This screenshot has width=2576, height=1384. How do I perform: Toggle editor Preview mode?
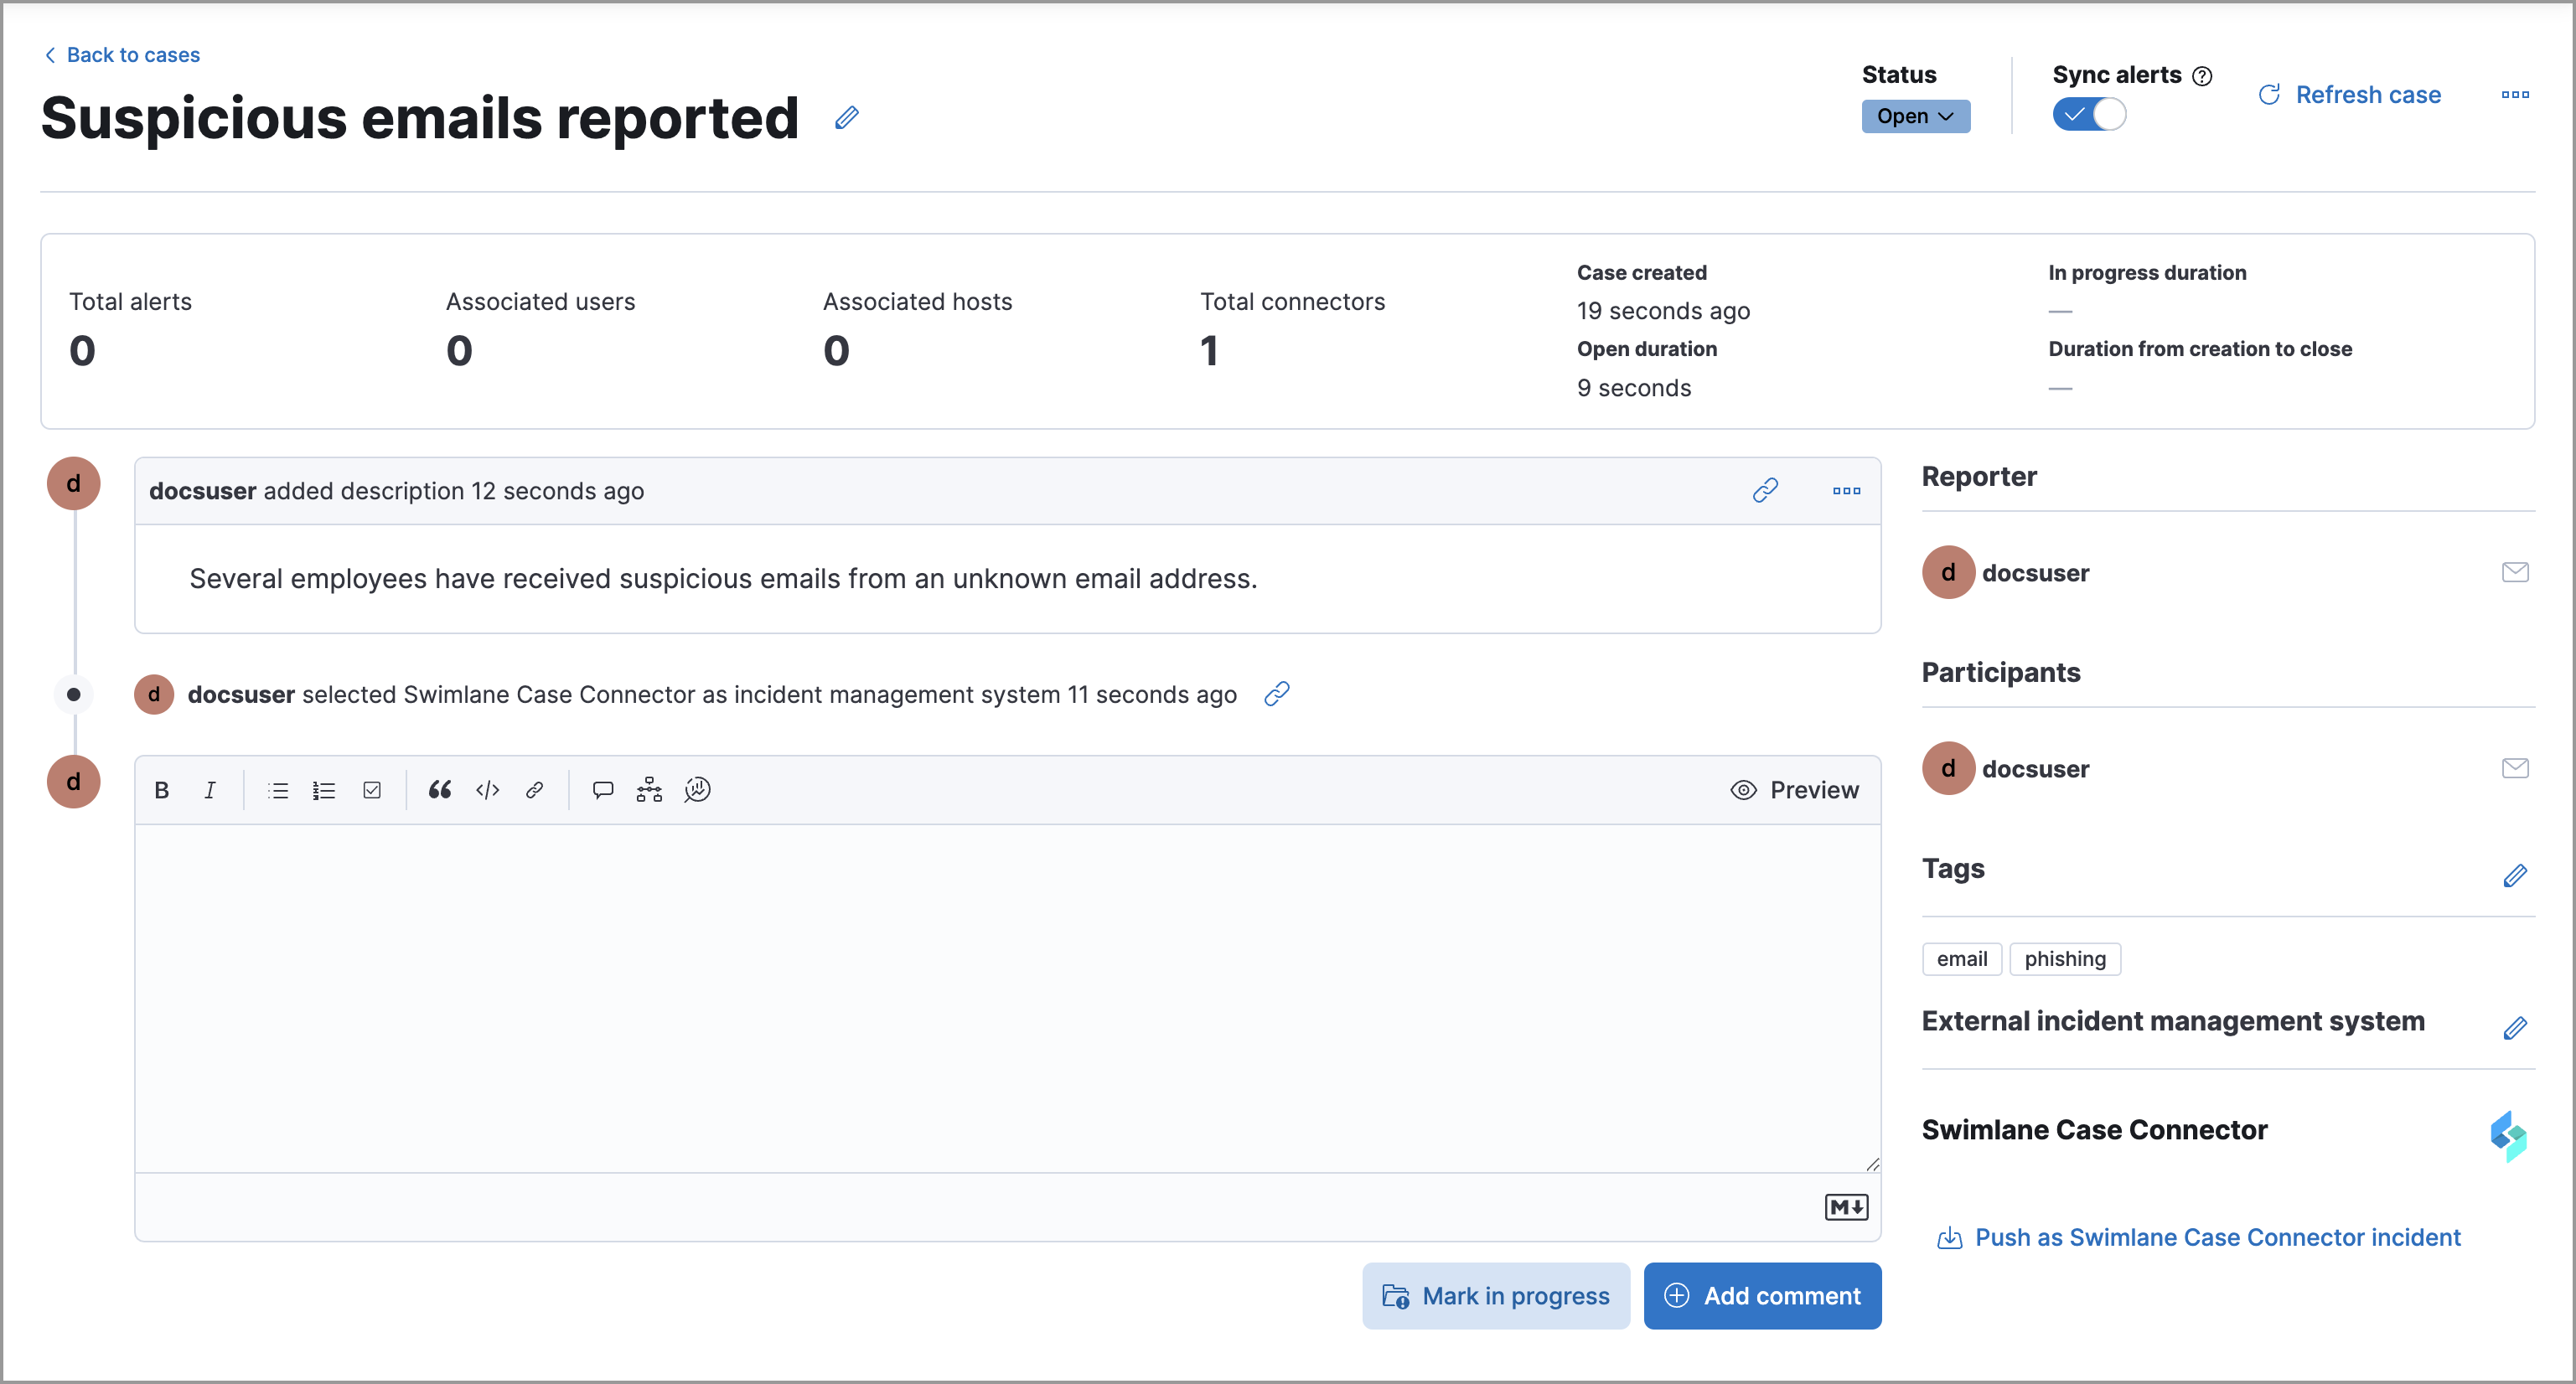tap(1794, 790)
